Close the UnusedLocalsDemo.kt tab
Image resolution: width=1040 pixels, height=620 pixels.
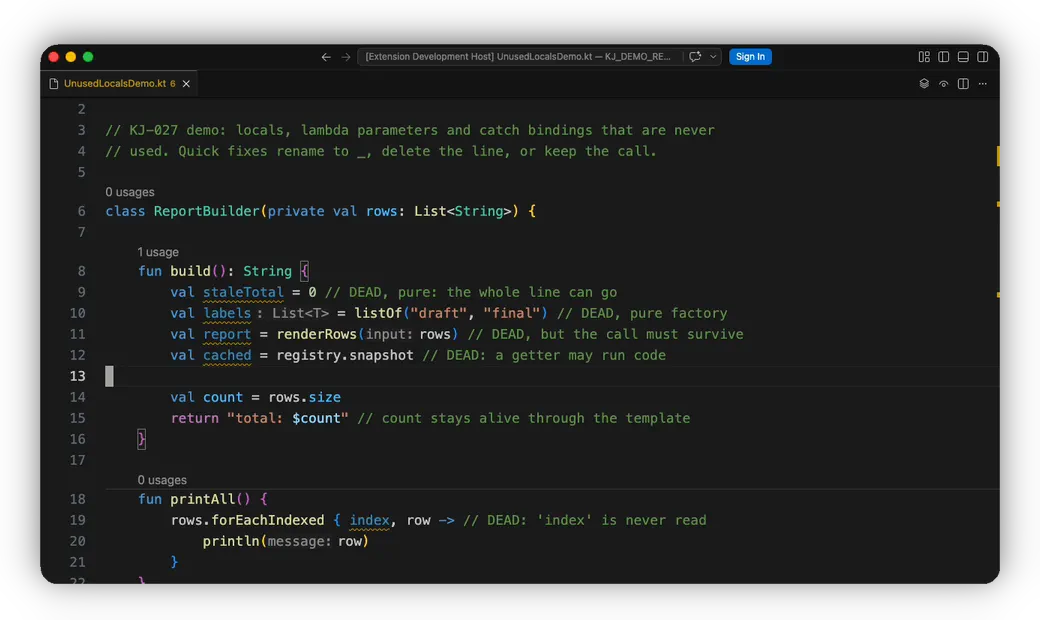click(186, 84)
